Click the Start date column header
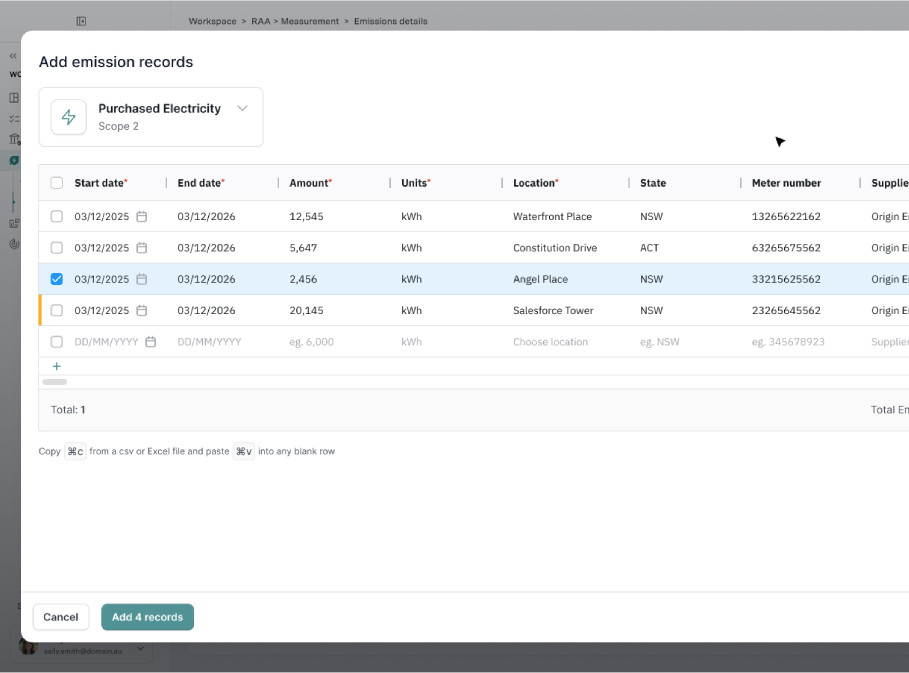The height and width of the screenshot is (673, 909). pyautogui.click(x=101, y=183)
